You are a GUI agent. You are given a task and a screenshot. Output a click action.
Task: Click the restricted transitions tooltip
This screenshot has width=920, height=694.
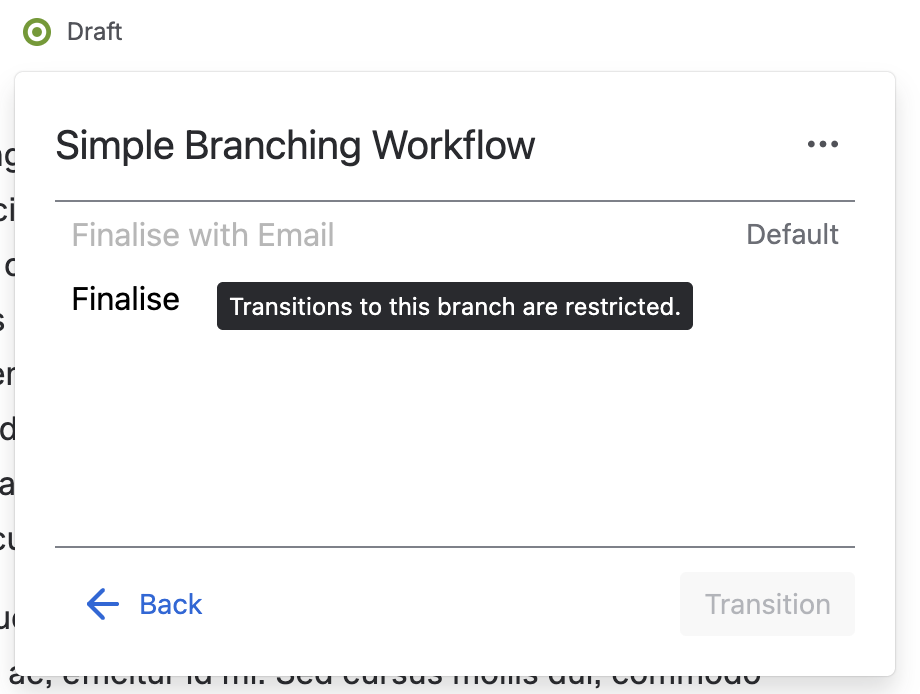tap(455, 306)
